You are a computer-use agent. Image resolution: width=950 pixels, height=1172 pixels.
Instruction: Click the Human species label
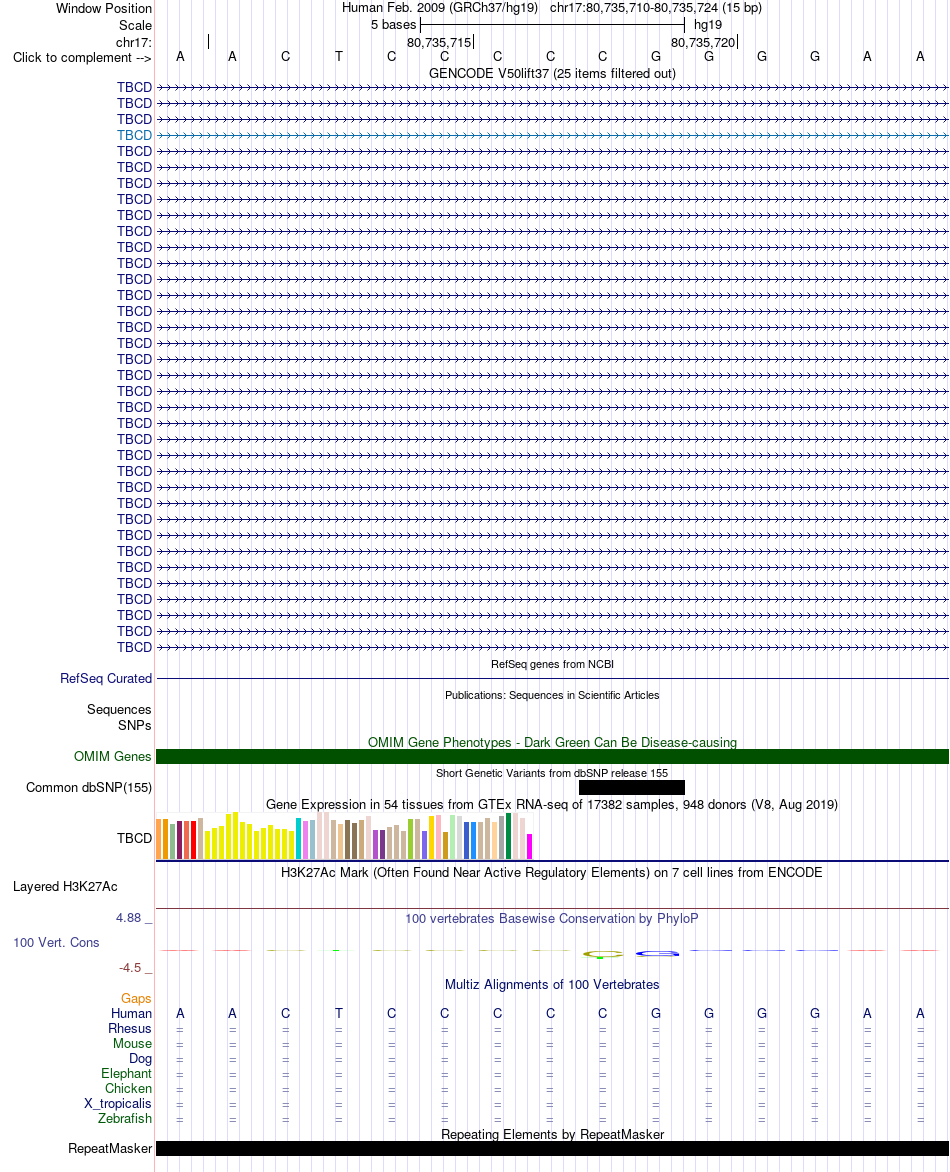[x=132, y=1014]
